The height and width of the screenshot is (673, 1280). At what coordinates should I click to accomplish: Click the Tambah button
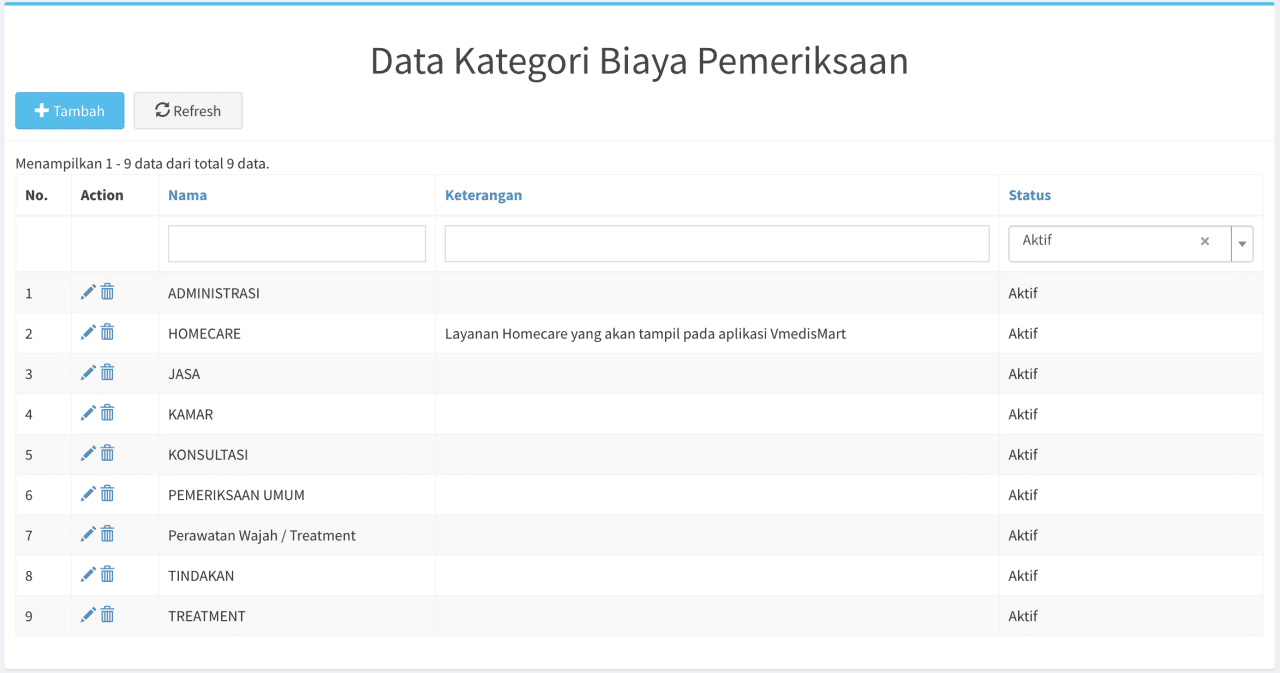tap(69, 111)
